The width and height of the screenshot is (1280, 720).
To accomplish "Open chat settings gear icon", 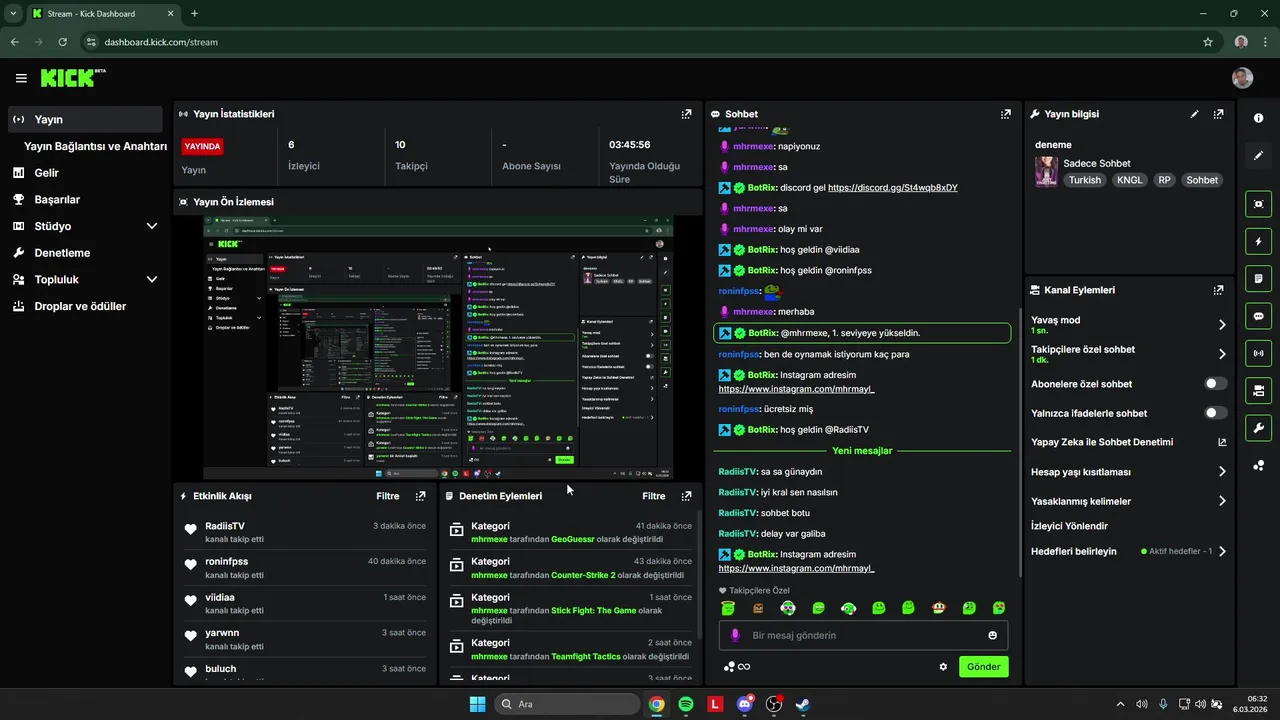I will point(943,667).
